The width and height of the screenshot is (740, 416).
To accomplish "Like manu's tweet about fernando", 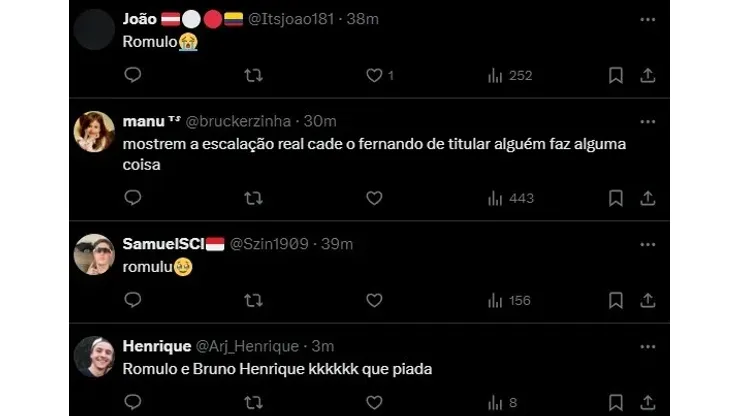I will point(374,198).
